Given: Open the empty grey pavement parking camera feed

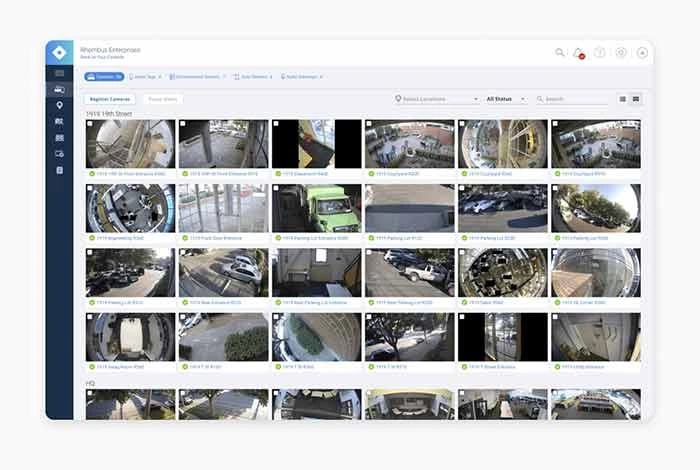Looking at the screenshot, I should (x=410, y=208).
